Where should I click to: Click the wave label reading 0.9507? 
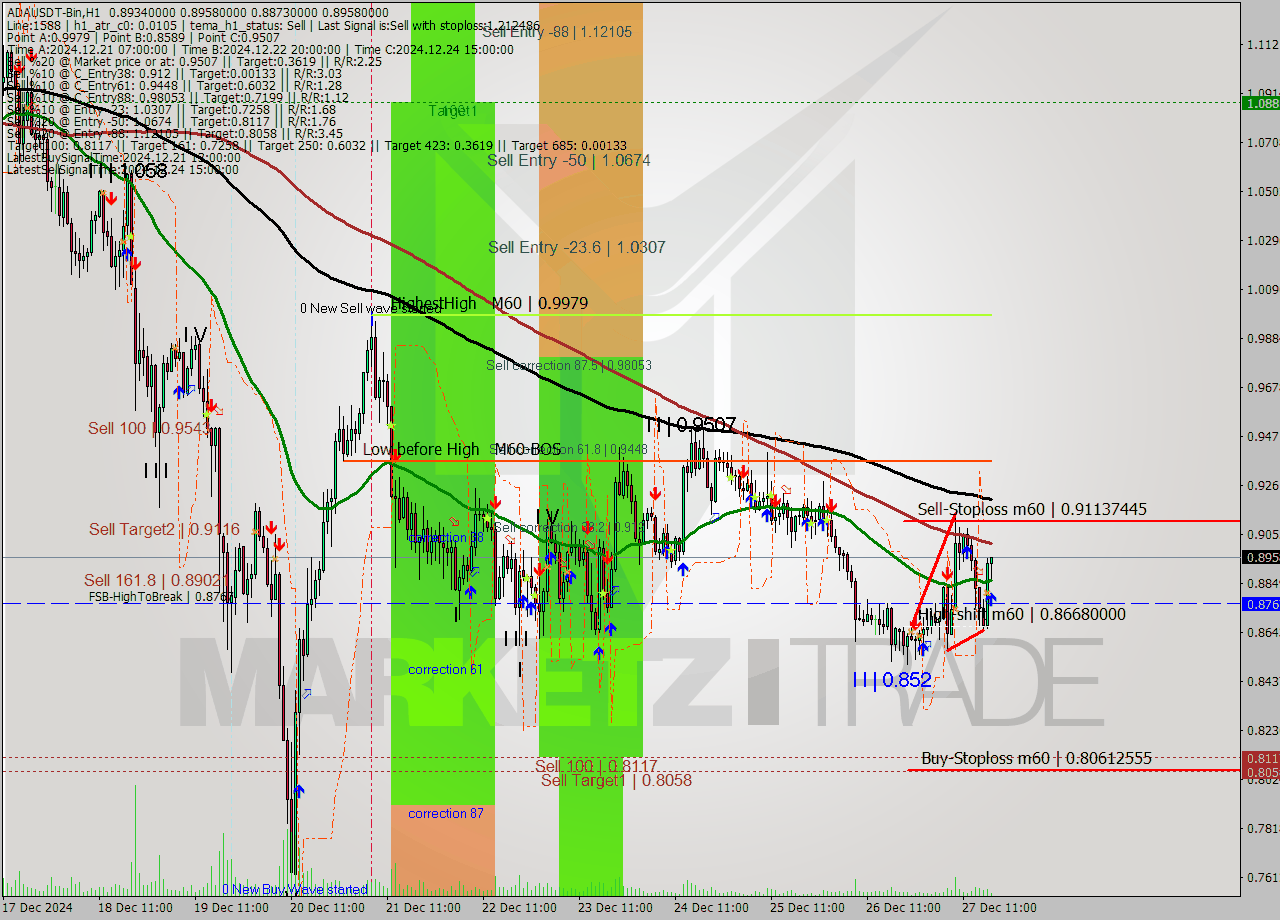690,425
